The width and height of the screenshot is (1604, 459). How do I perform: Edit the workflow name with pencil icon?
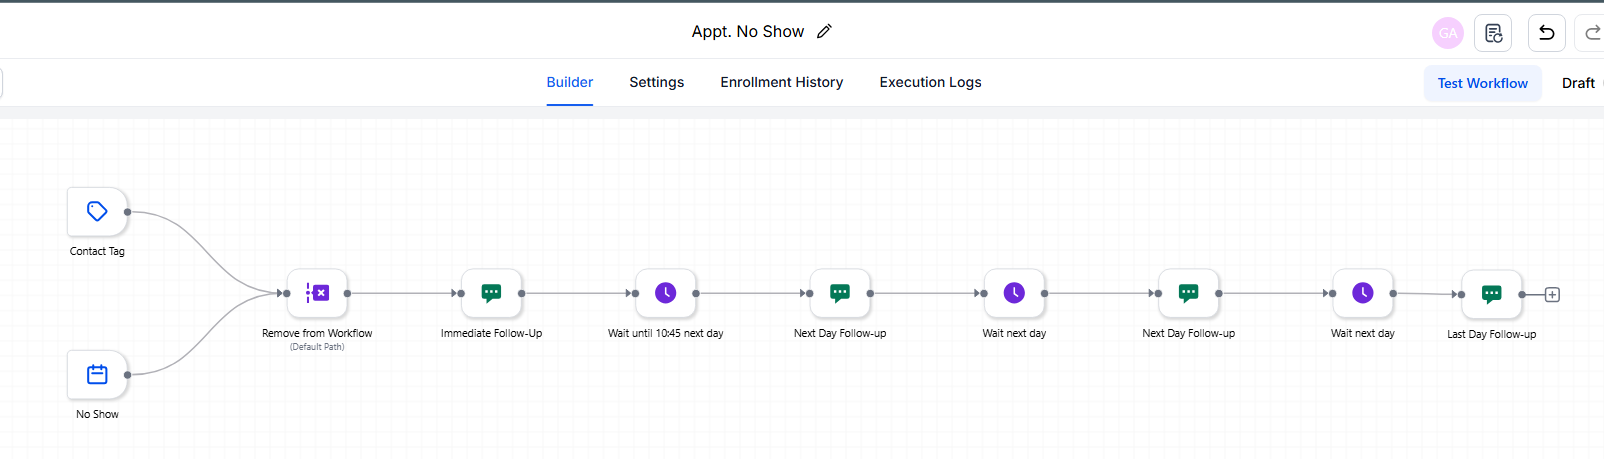(x=824, y=32)
